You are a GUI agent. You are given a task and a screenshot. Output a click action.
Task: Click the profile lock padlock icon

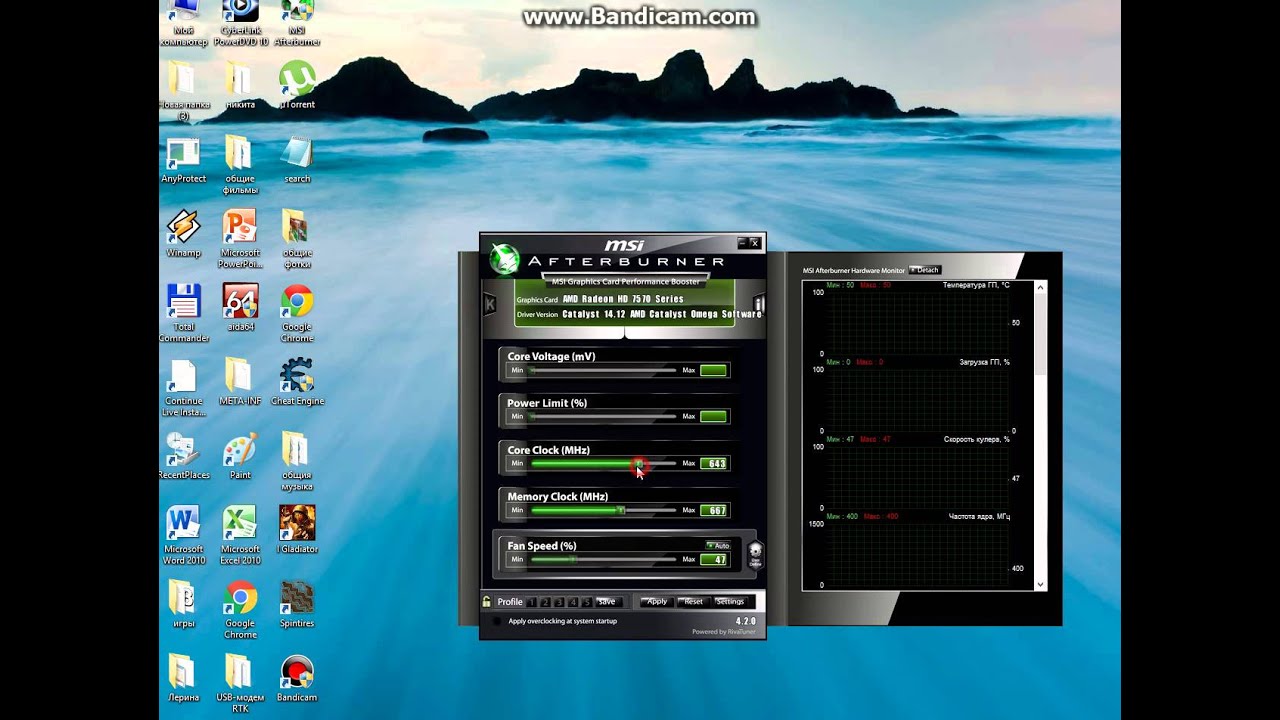click(x=487, y=602)
